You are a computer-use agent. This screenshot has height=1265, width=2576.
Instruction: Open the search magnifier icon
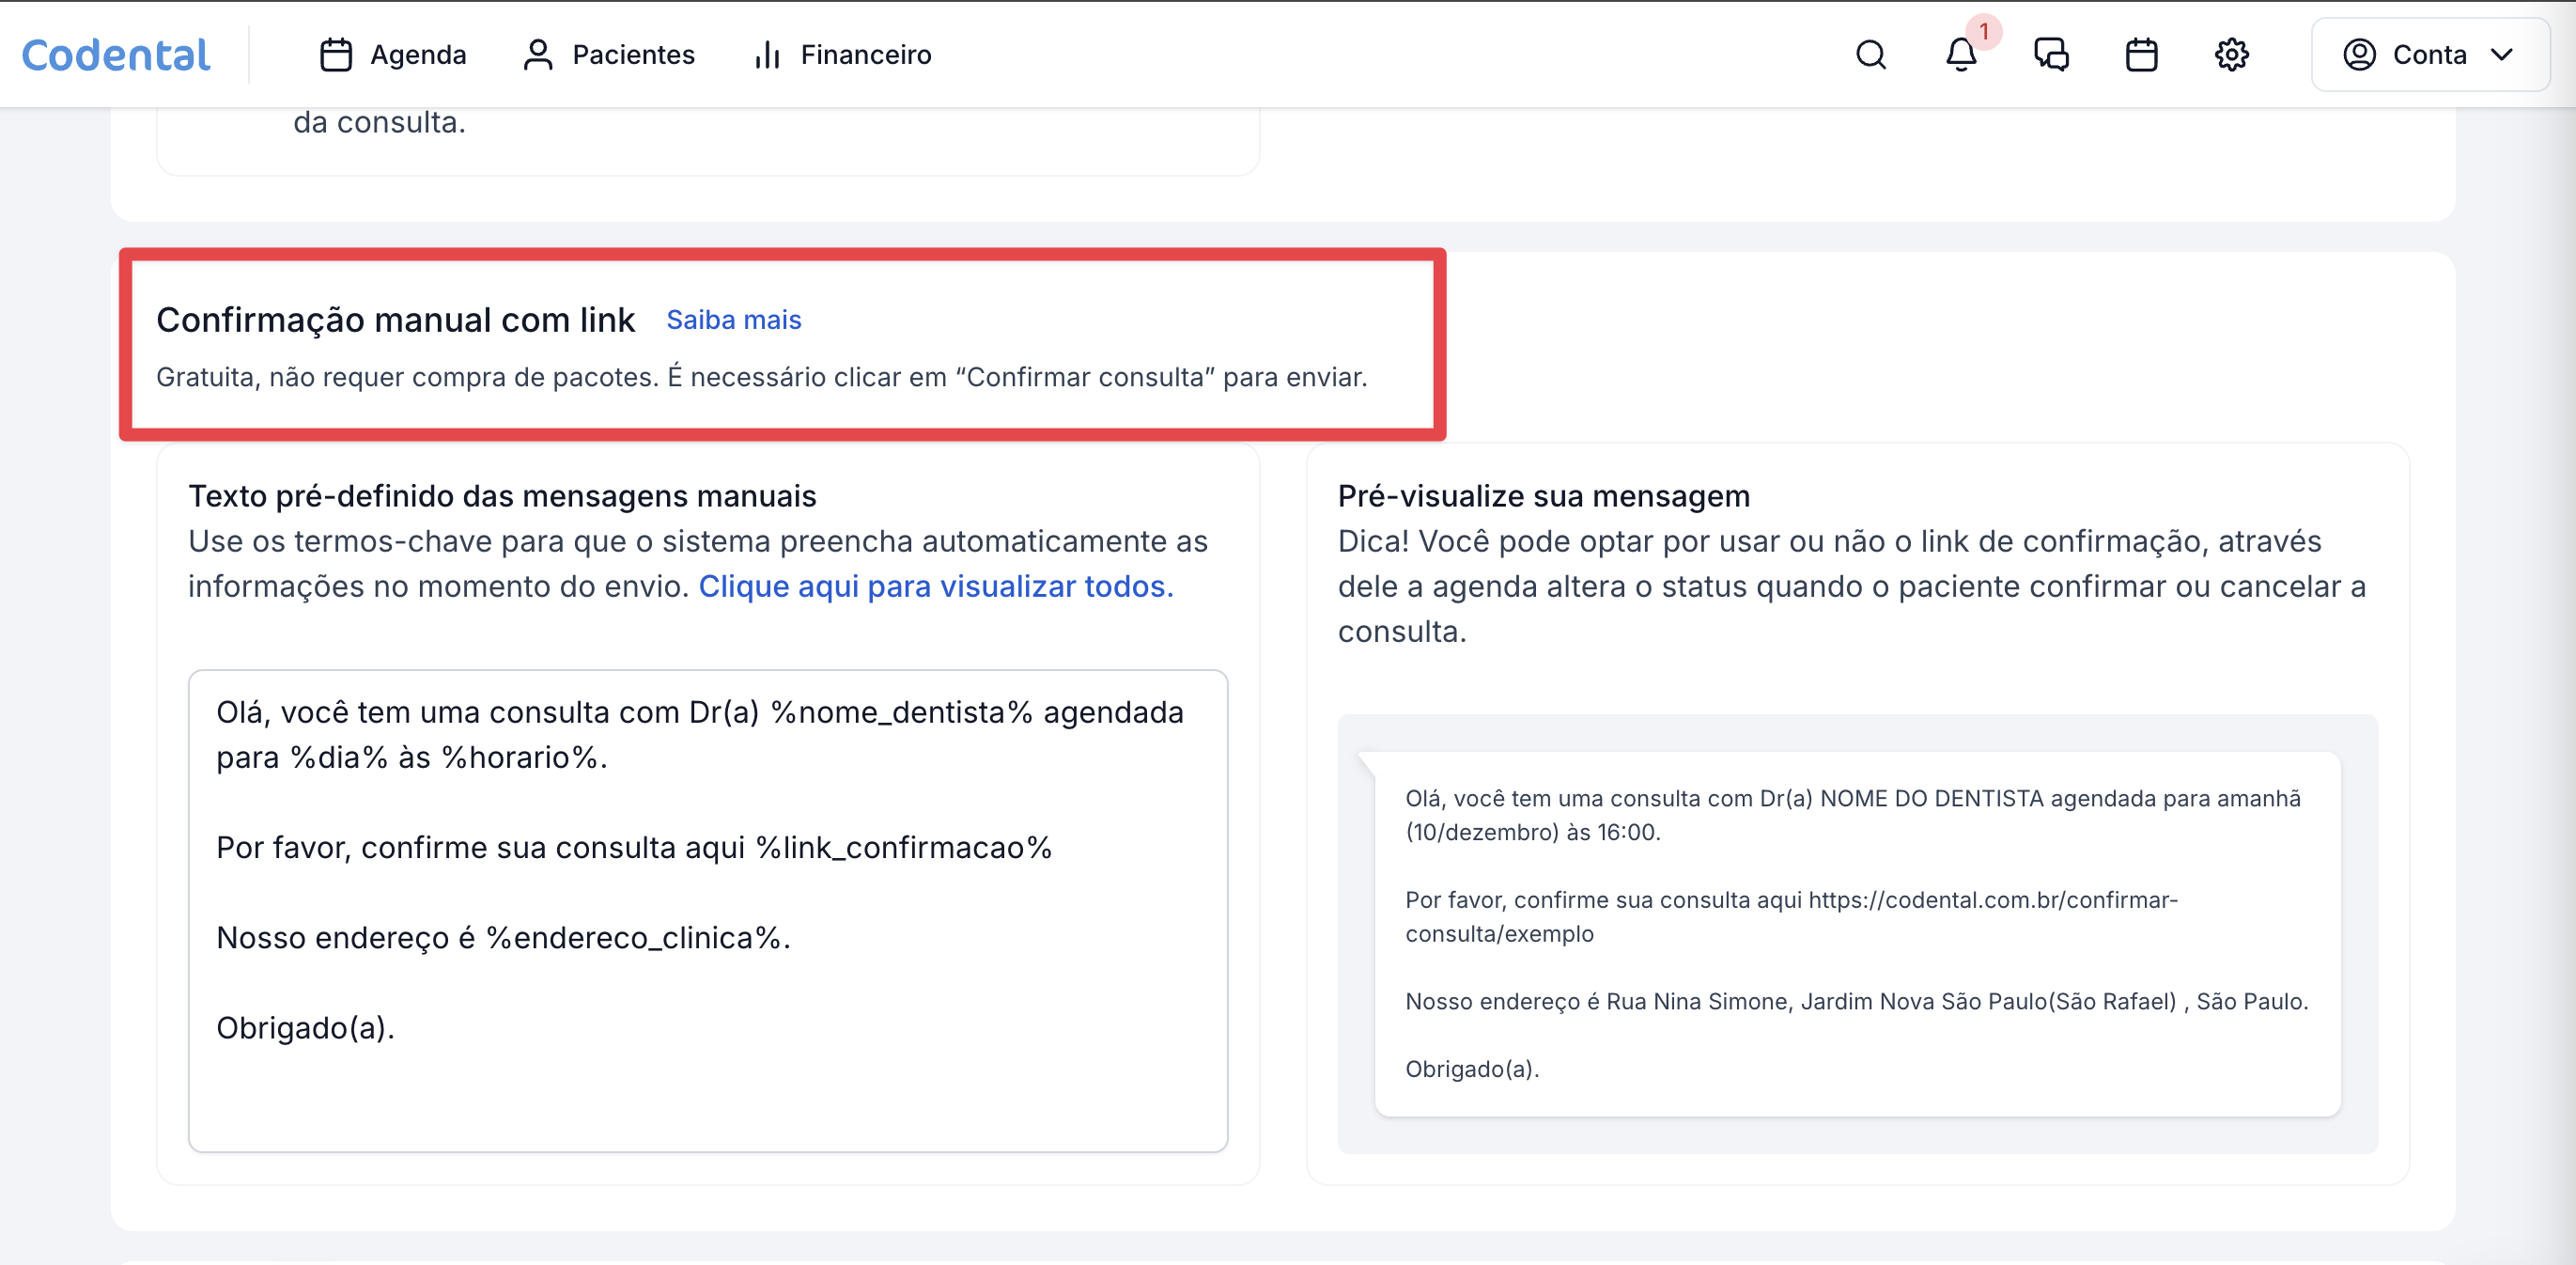coord(1870,54)
